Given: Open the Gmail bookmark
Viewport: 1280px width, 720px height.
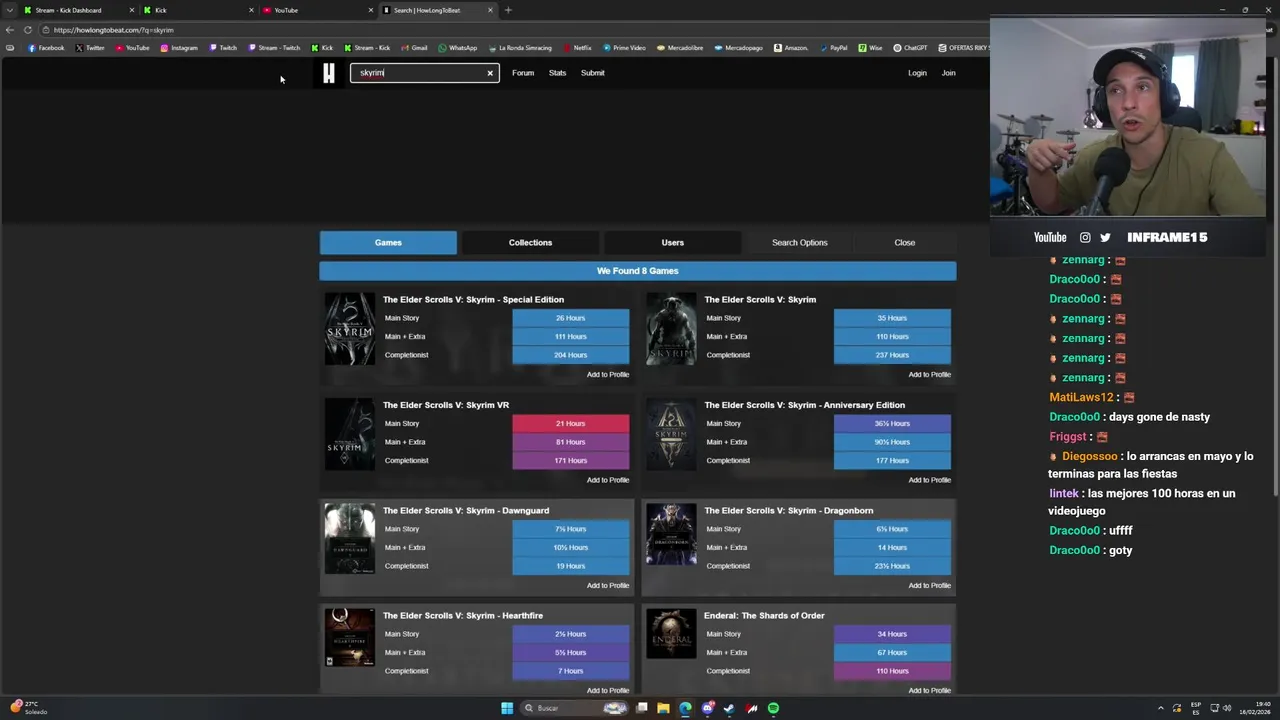Looking at the screenshot, I should [414, 48].
